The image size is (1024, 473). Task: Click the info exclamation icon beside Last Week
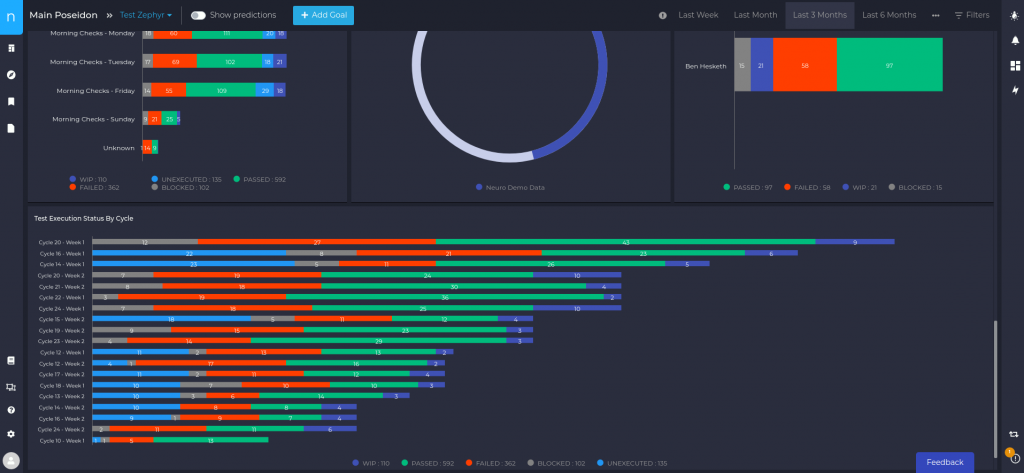[663, 15]
